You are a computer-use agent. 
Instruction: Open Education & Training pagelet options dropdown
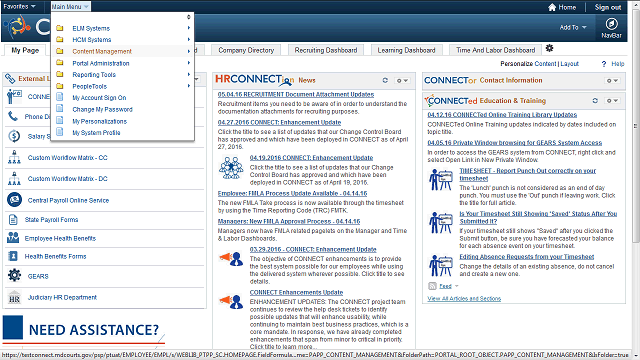pyautogui.click(x=612, y=100)
